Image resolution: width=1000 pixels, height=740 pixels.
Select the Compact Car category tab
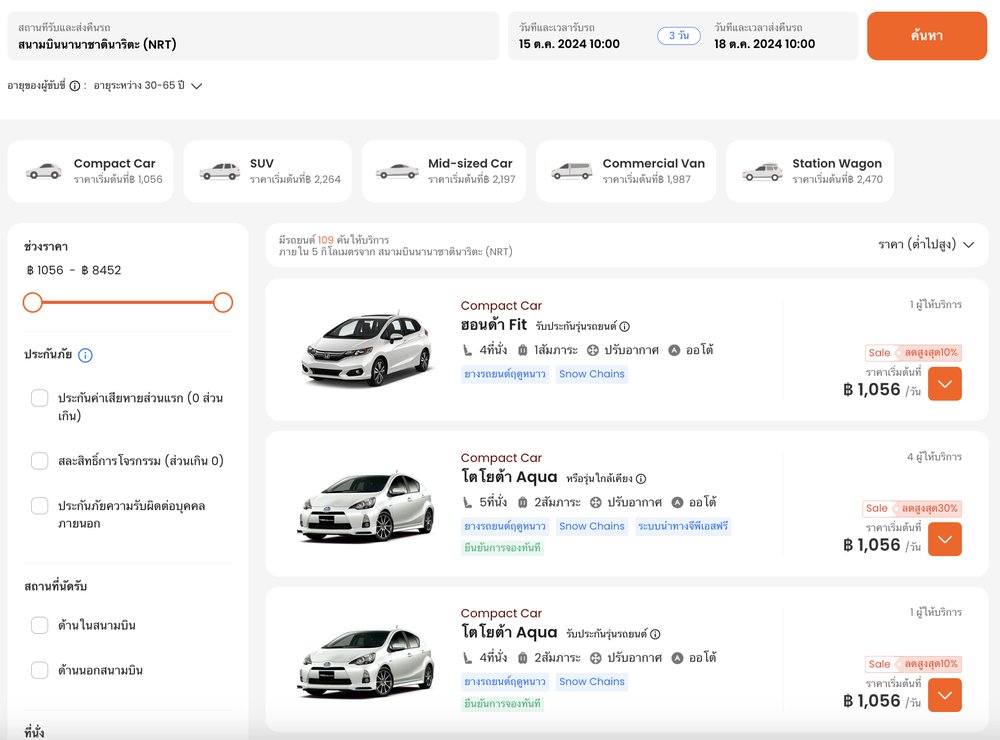(x=91, y=171)
